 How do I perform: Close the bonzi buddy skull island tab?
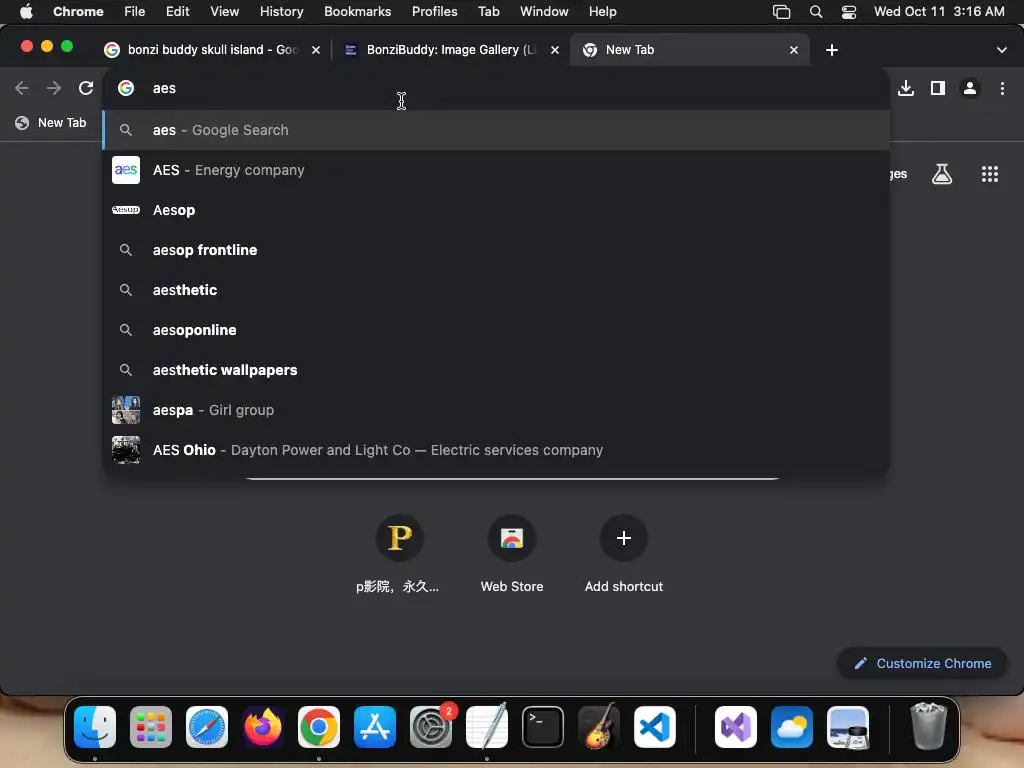pyautogui.click(x=315, y=50)
